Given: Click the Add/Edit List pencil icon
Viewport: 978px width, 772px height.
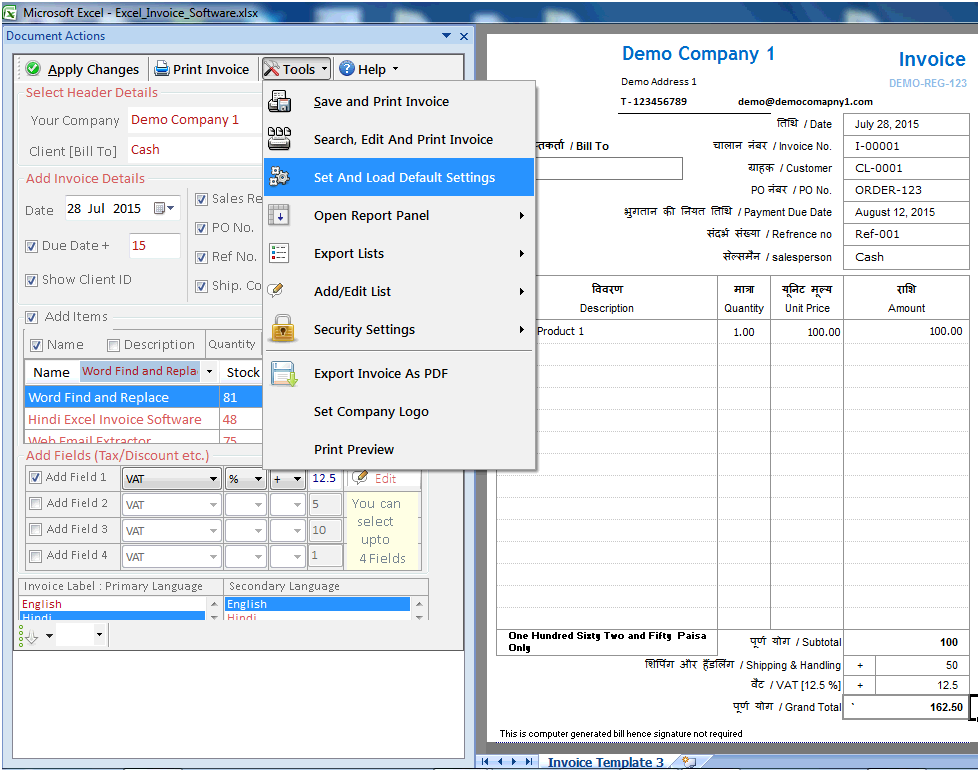Looking at the screenshot, I should (x=276, y=290).
